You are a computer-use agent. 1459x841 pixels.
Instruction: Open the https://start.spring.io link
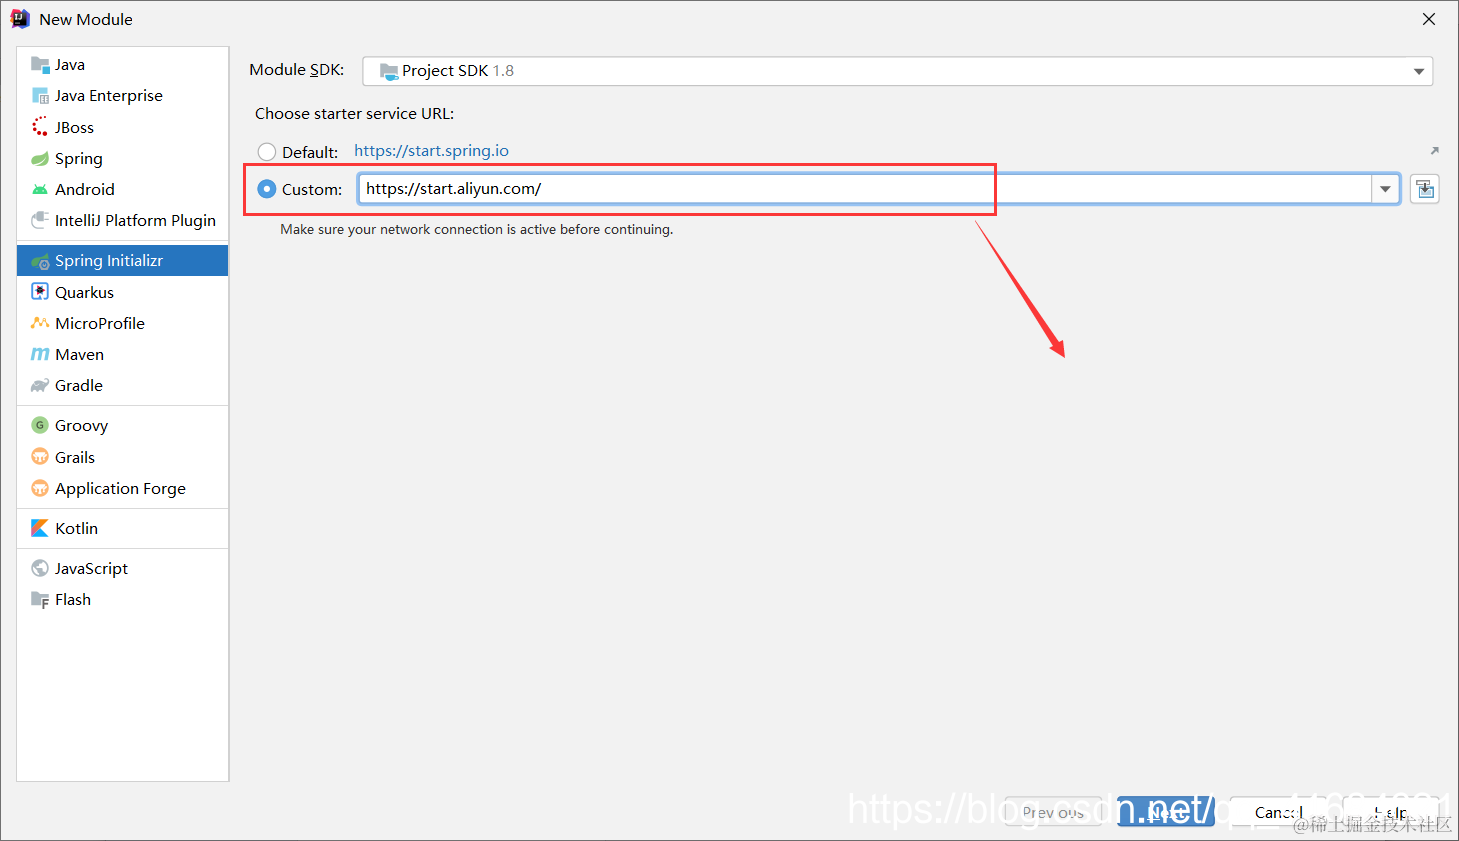point(432,151)
